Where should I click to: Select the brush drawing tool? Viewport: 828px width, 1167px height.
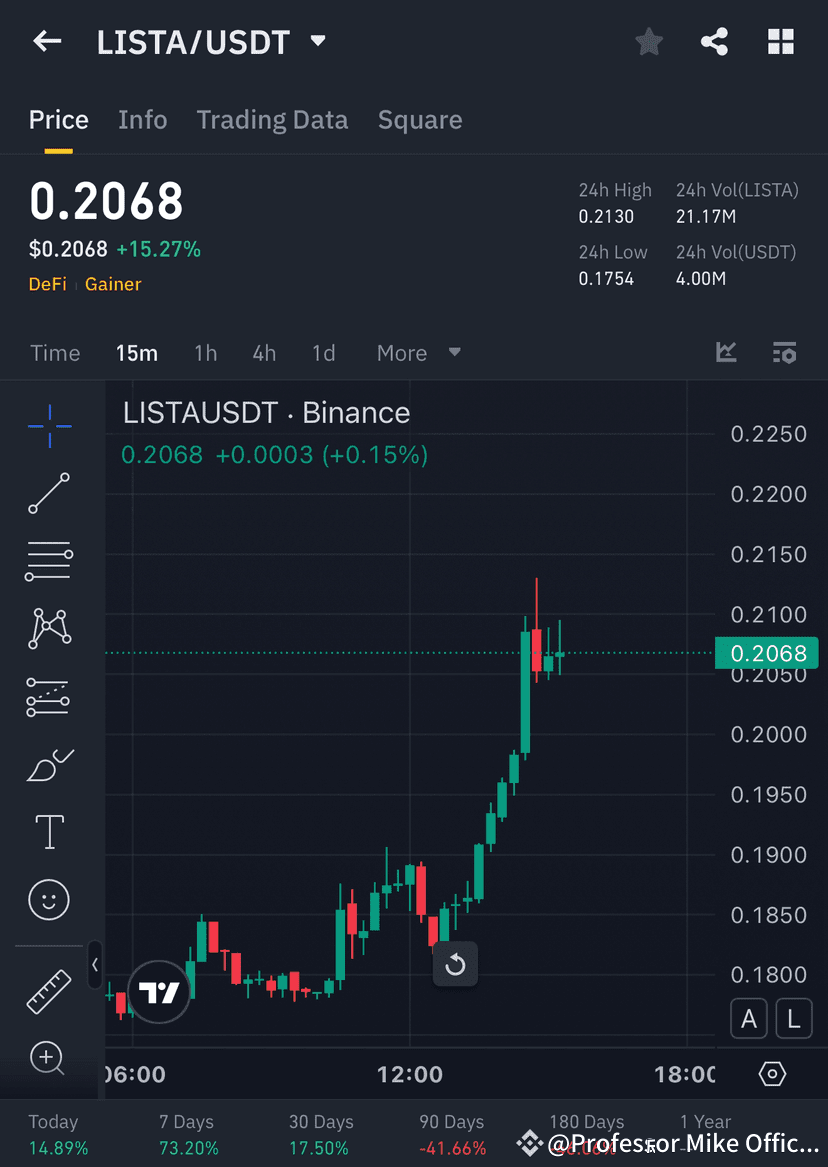point(48,765)
